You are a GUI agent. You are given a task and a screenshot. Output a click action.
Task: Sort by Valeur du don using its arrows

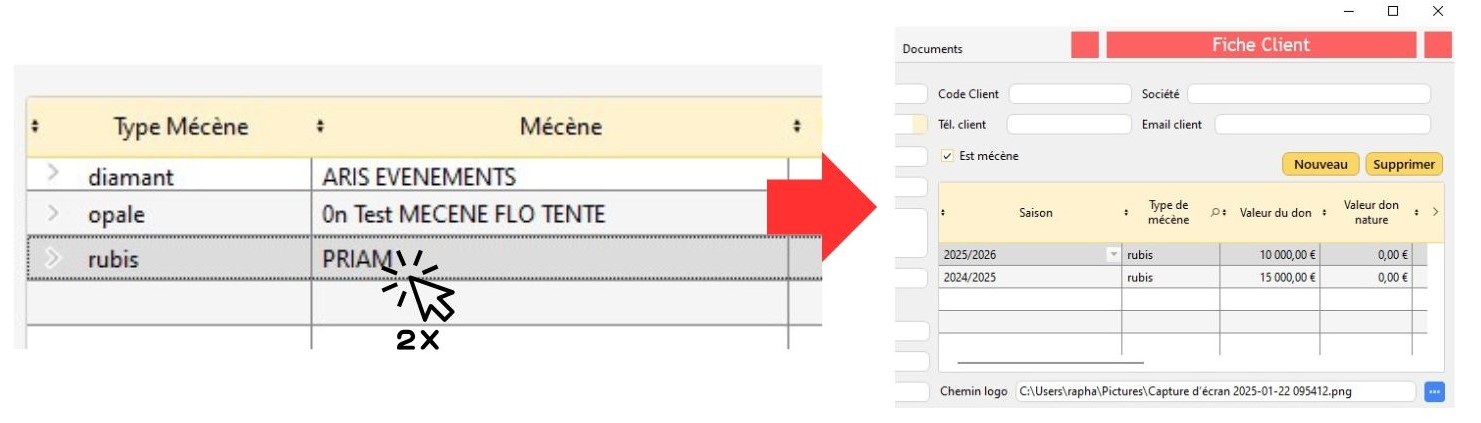pos(1324,213)
